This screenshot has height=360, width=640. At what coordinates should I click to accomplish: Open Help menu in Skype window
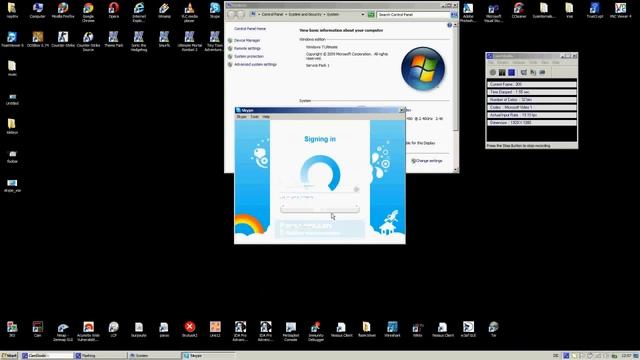tap(266, 117)
